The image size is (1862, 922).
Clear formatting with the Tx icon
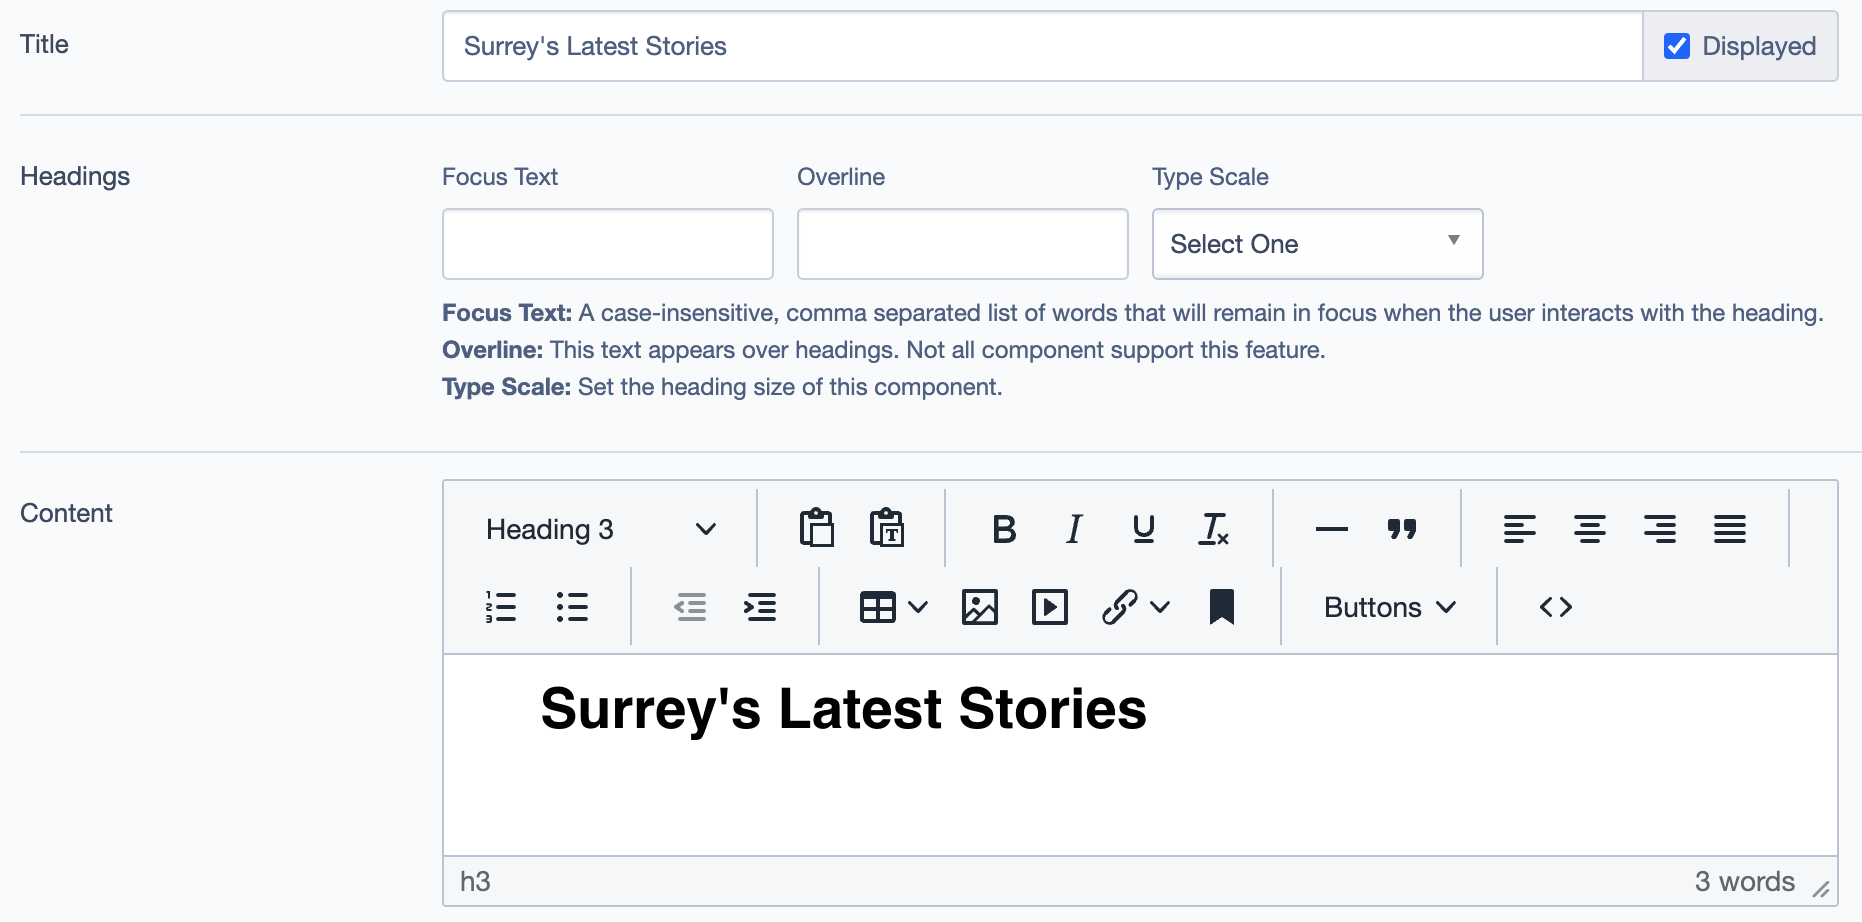pos(1213,529)
